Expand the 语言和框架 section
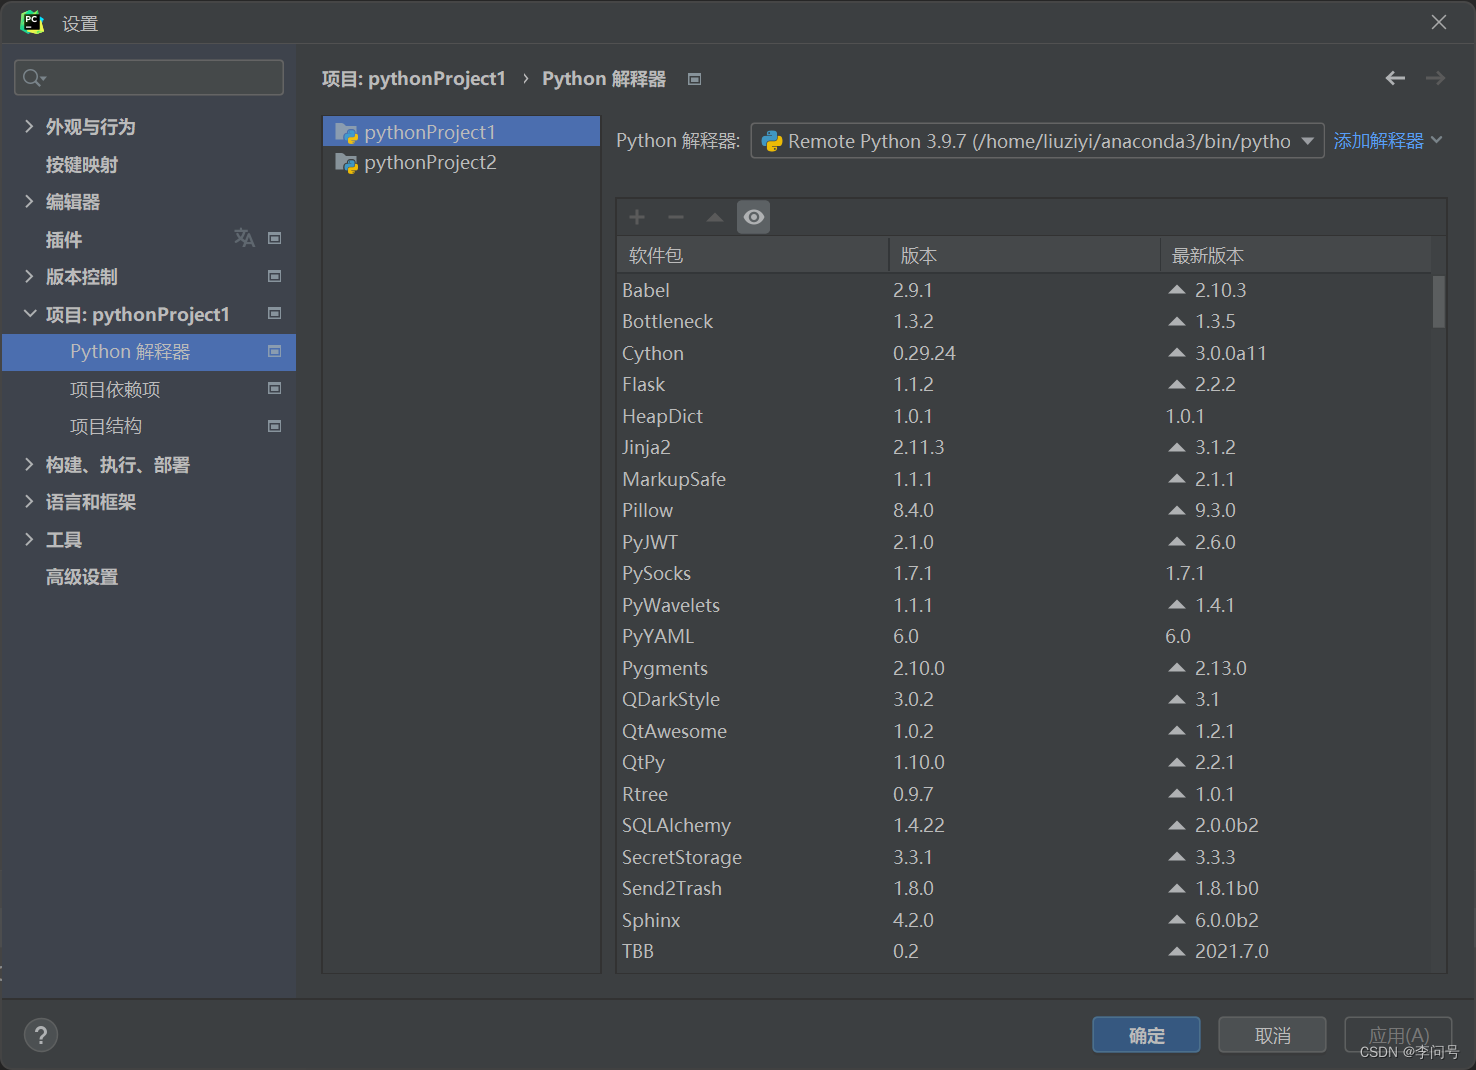This screenshot has width=1476, height=1070. pyautogui.click(x=29, y=501)
